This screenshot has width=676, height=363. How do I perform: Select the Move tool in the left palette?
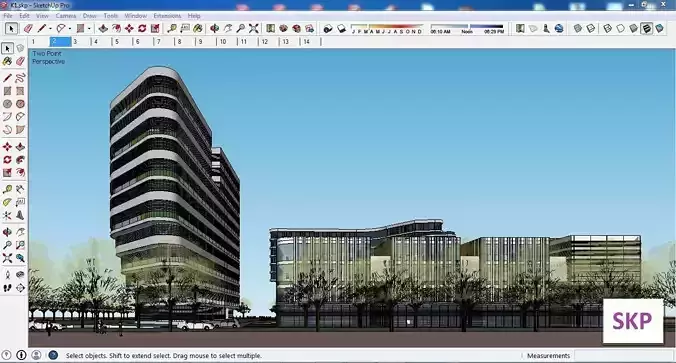(x=7, y=147)
